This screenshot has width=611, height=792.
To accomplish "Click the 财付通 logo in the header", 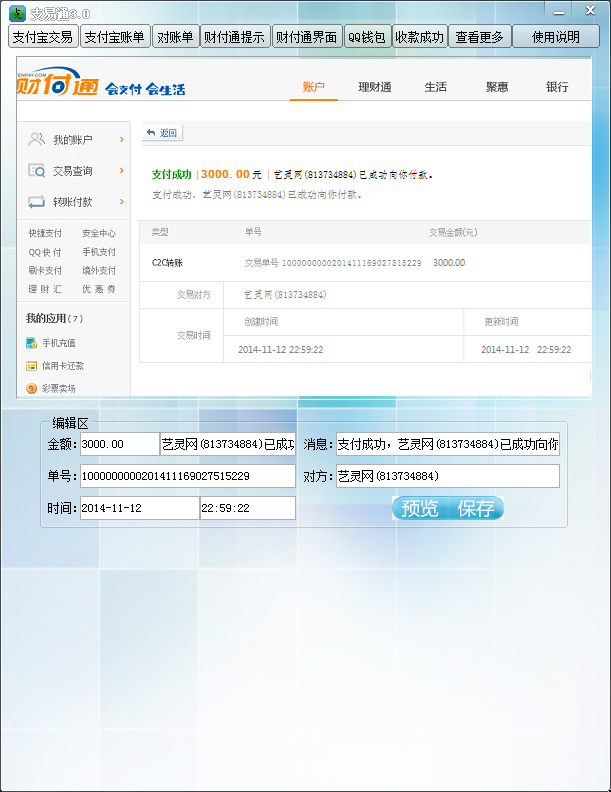I will coord(58,85).
